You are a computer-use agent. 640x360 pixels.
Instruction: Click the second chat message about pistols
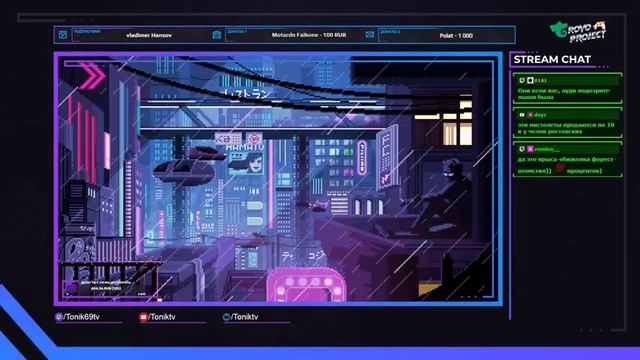566,128
